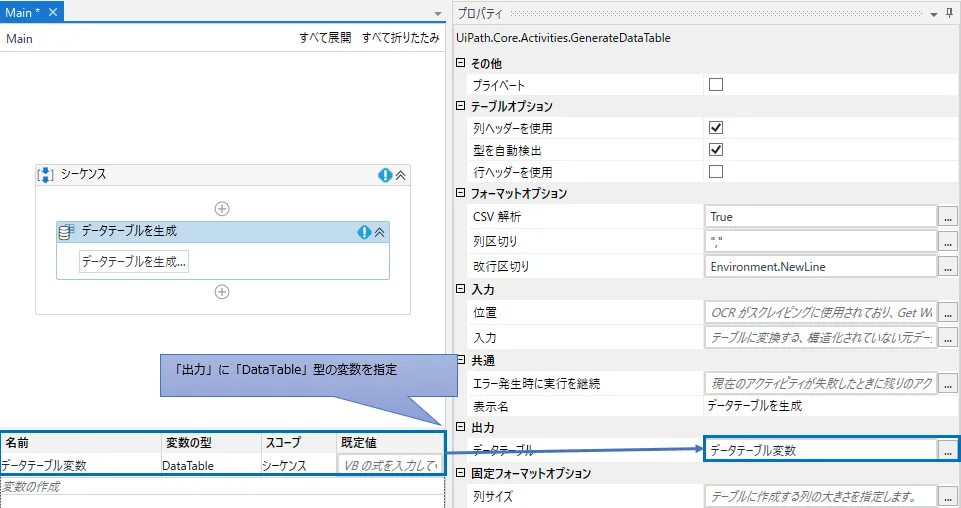
Task: Open the シーケンス scope cell
Action: pyautogui.click(x=298, y=465)
